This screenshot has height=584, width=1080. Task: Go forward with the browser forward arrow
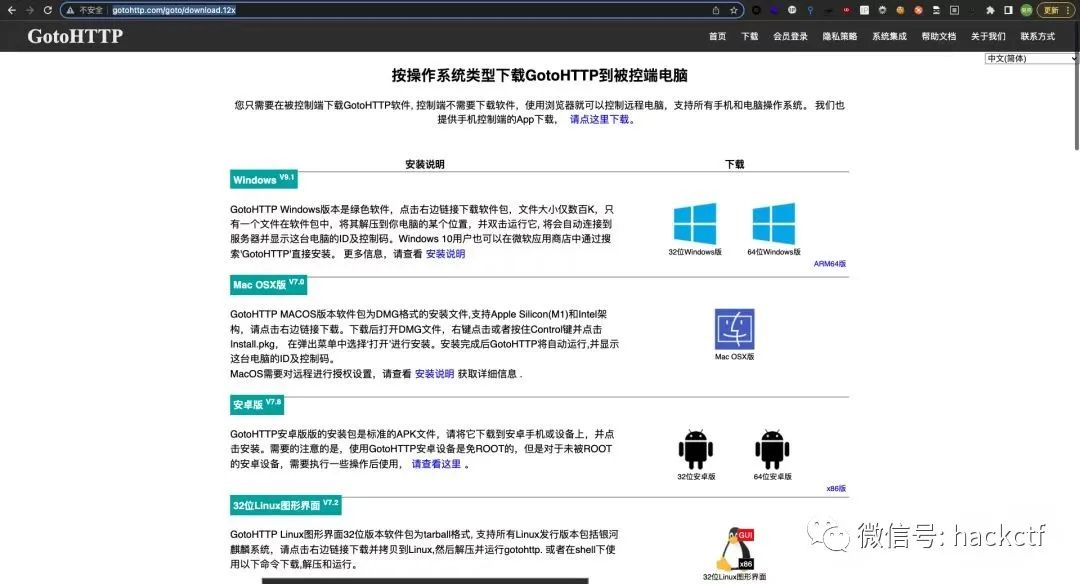pyautogui.click(x=29, y=10)
